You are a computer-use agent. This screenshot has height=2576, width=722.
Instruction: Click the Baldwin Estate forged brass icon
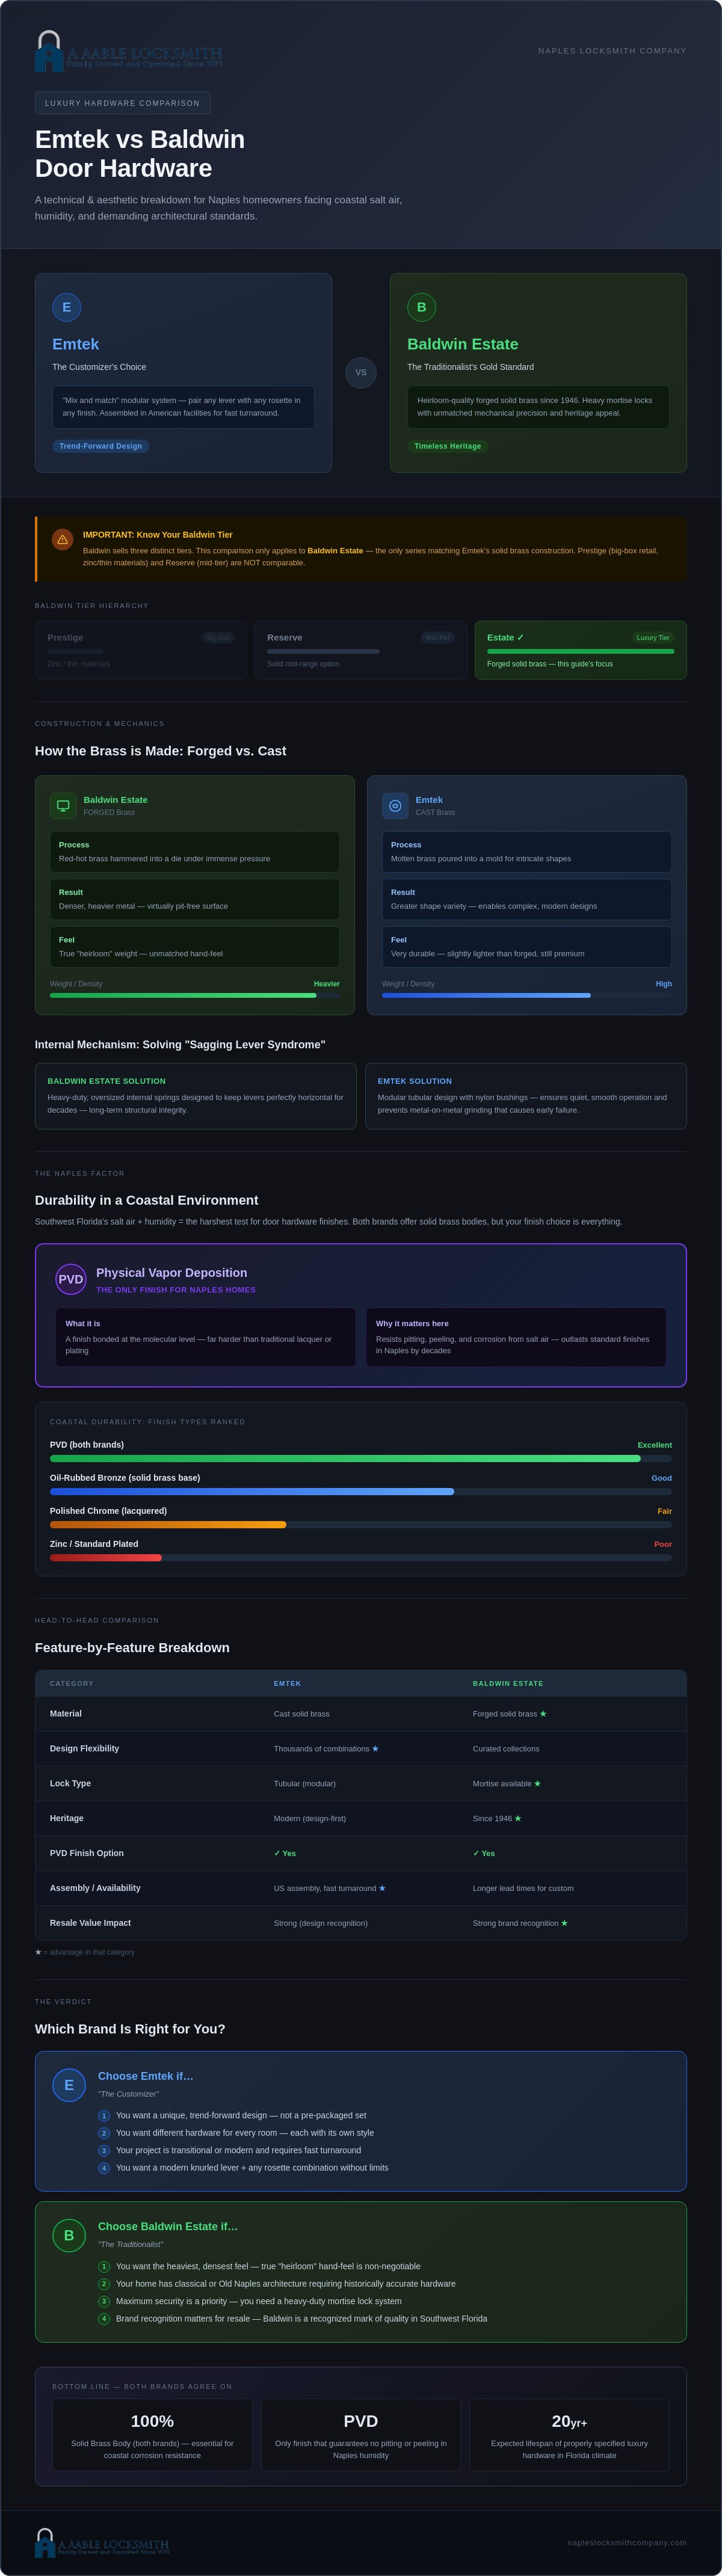[63, 805]
